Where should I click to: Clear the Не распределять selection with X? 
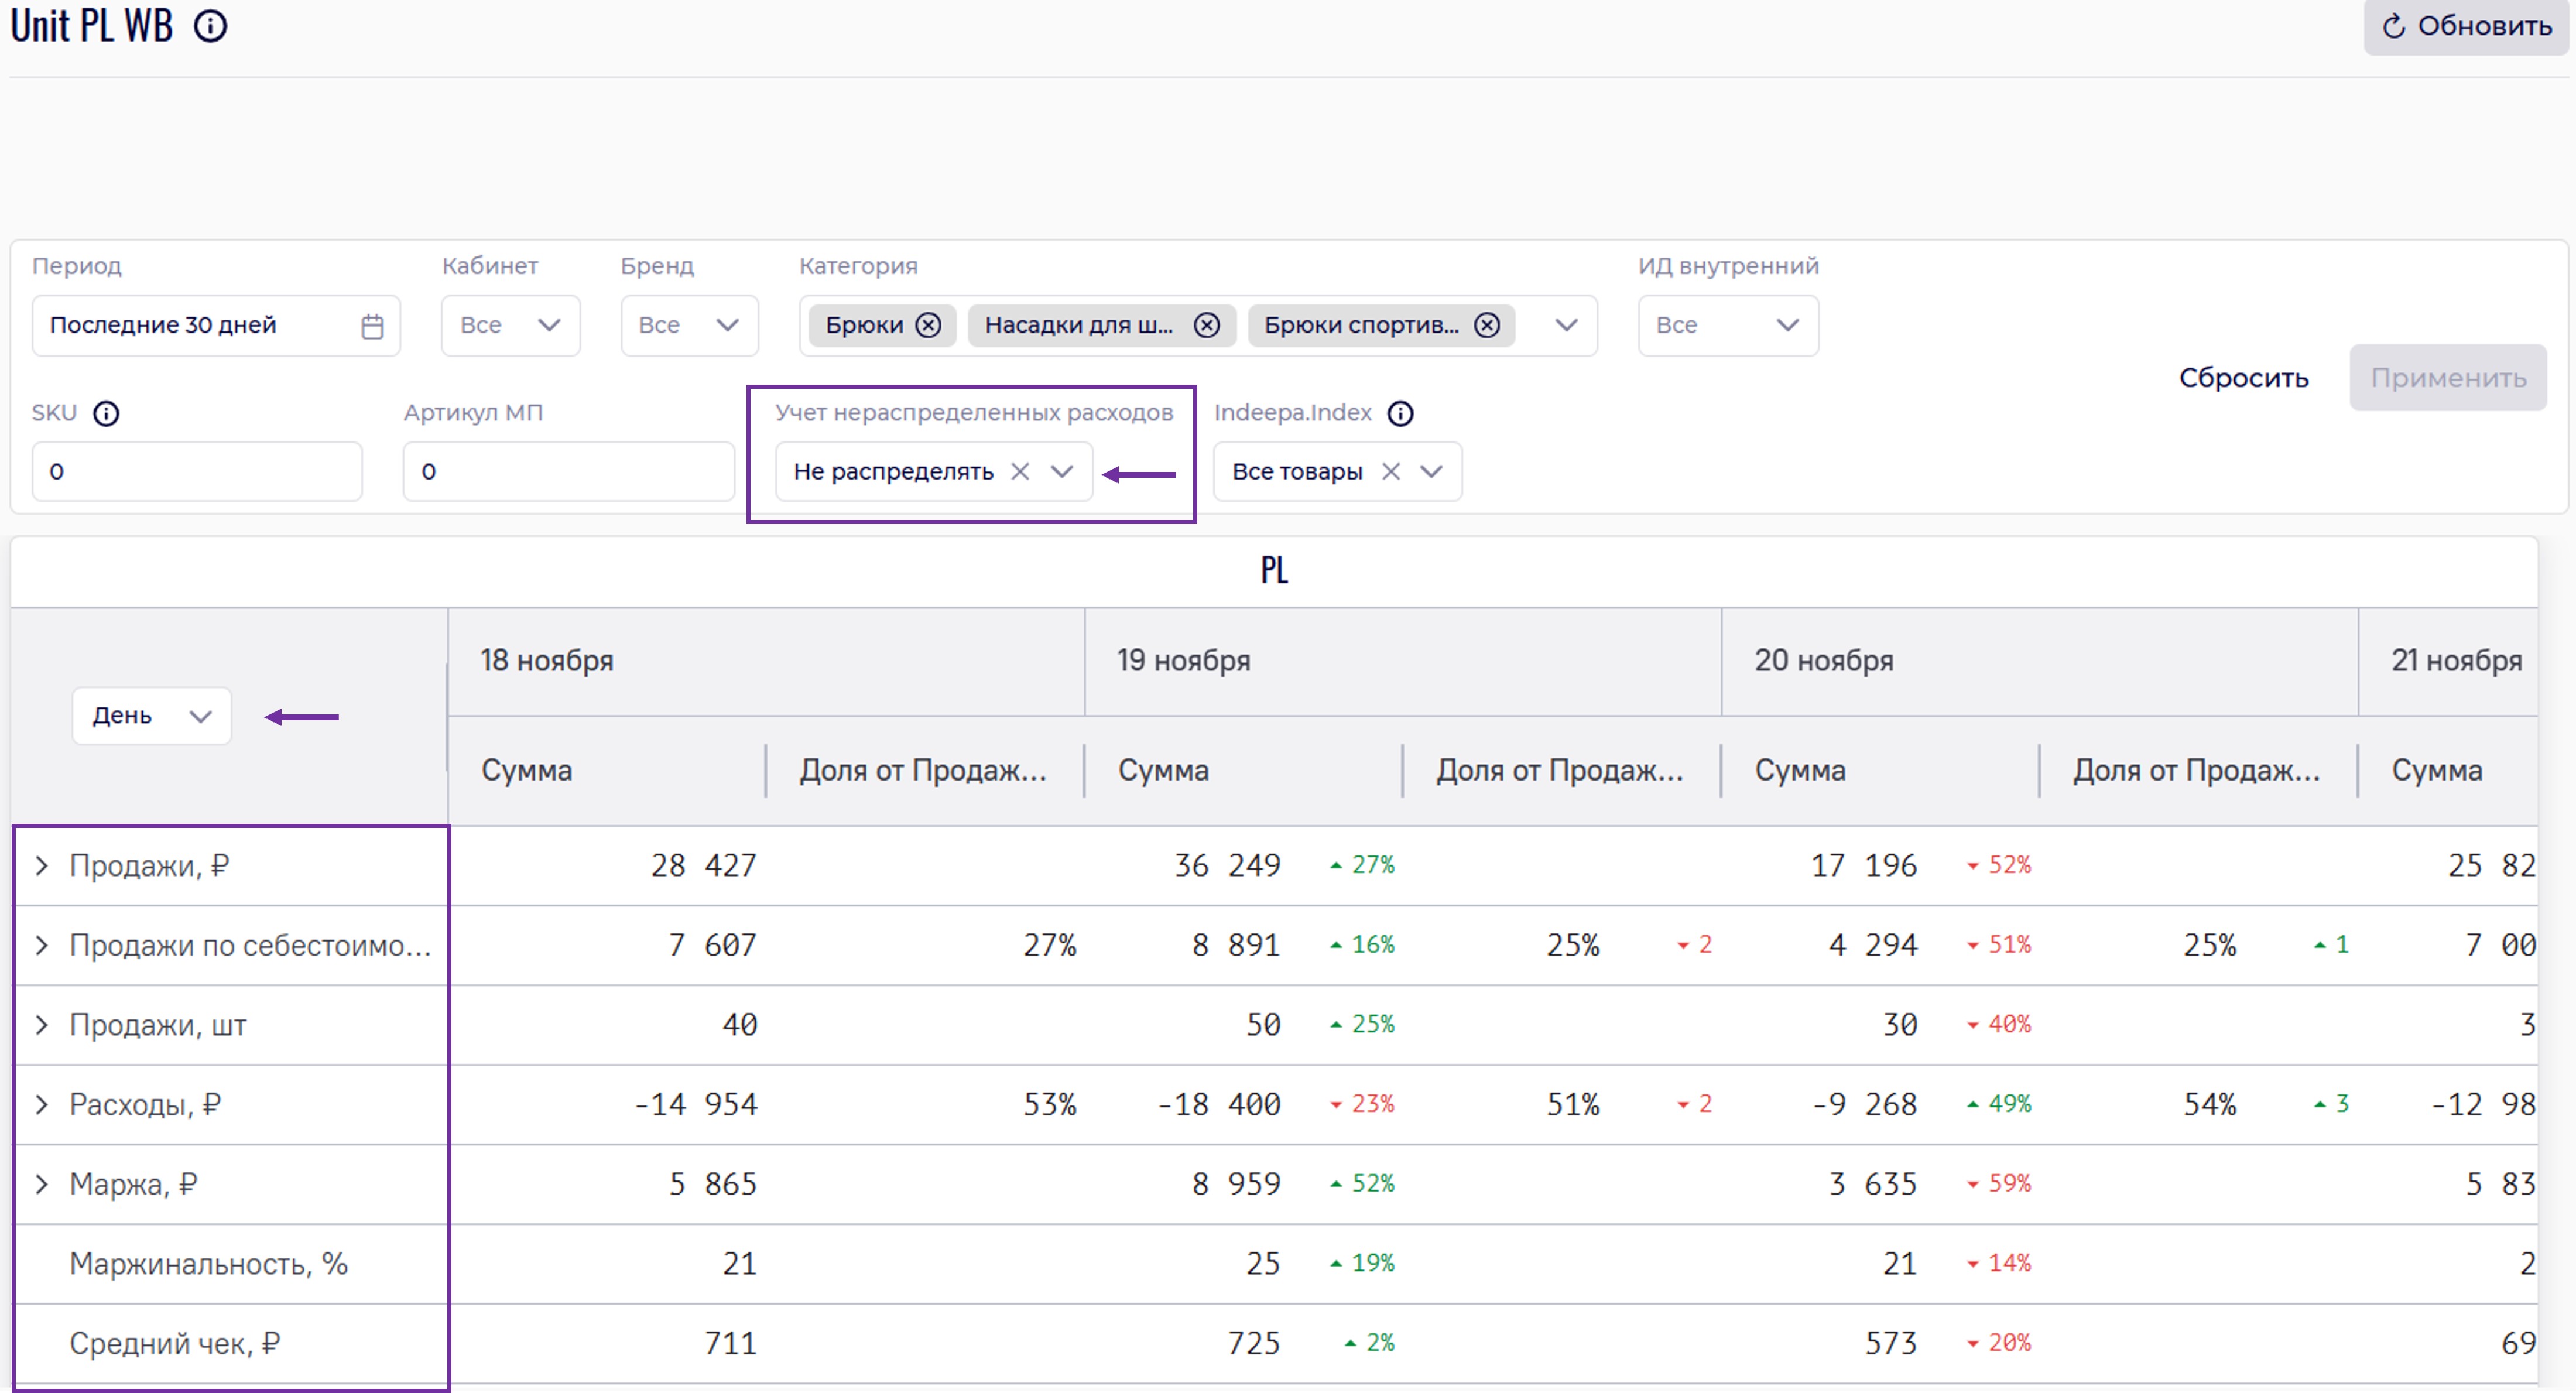(x=1020, y=471)
